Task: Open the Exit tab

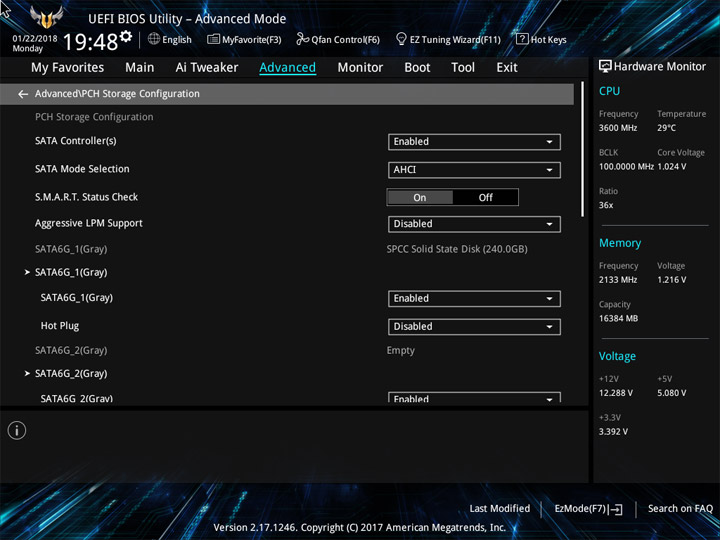Action: click(x=506, y=68)
